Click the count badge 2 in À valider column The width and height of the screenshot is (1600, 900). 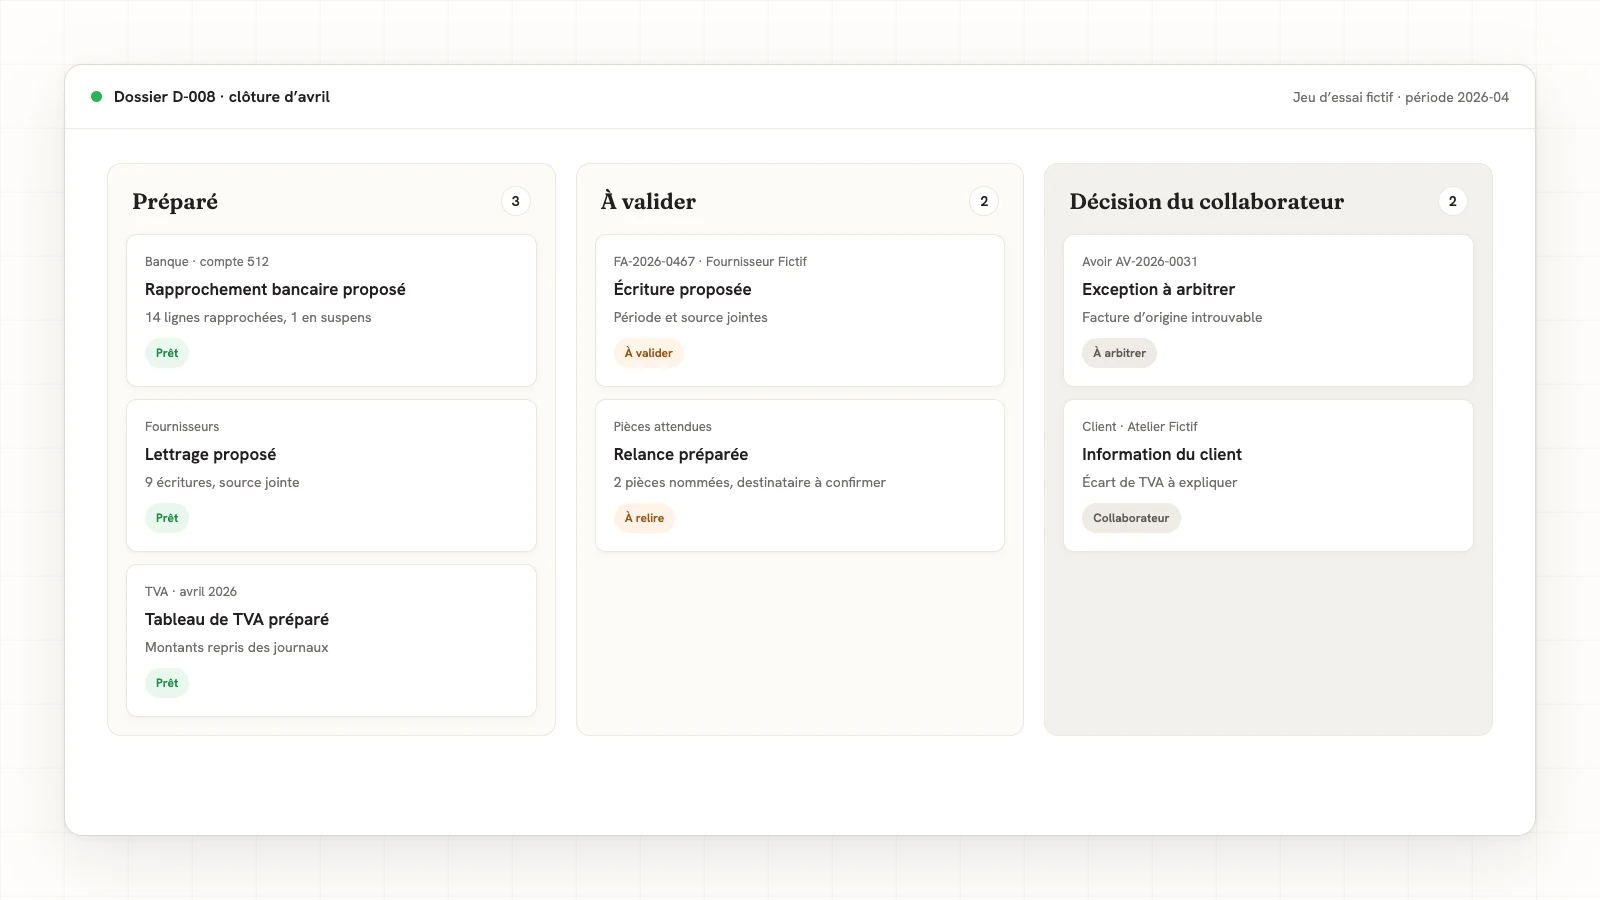984,201
